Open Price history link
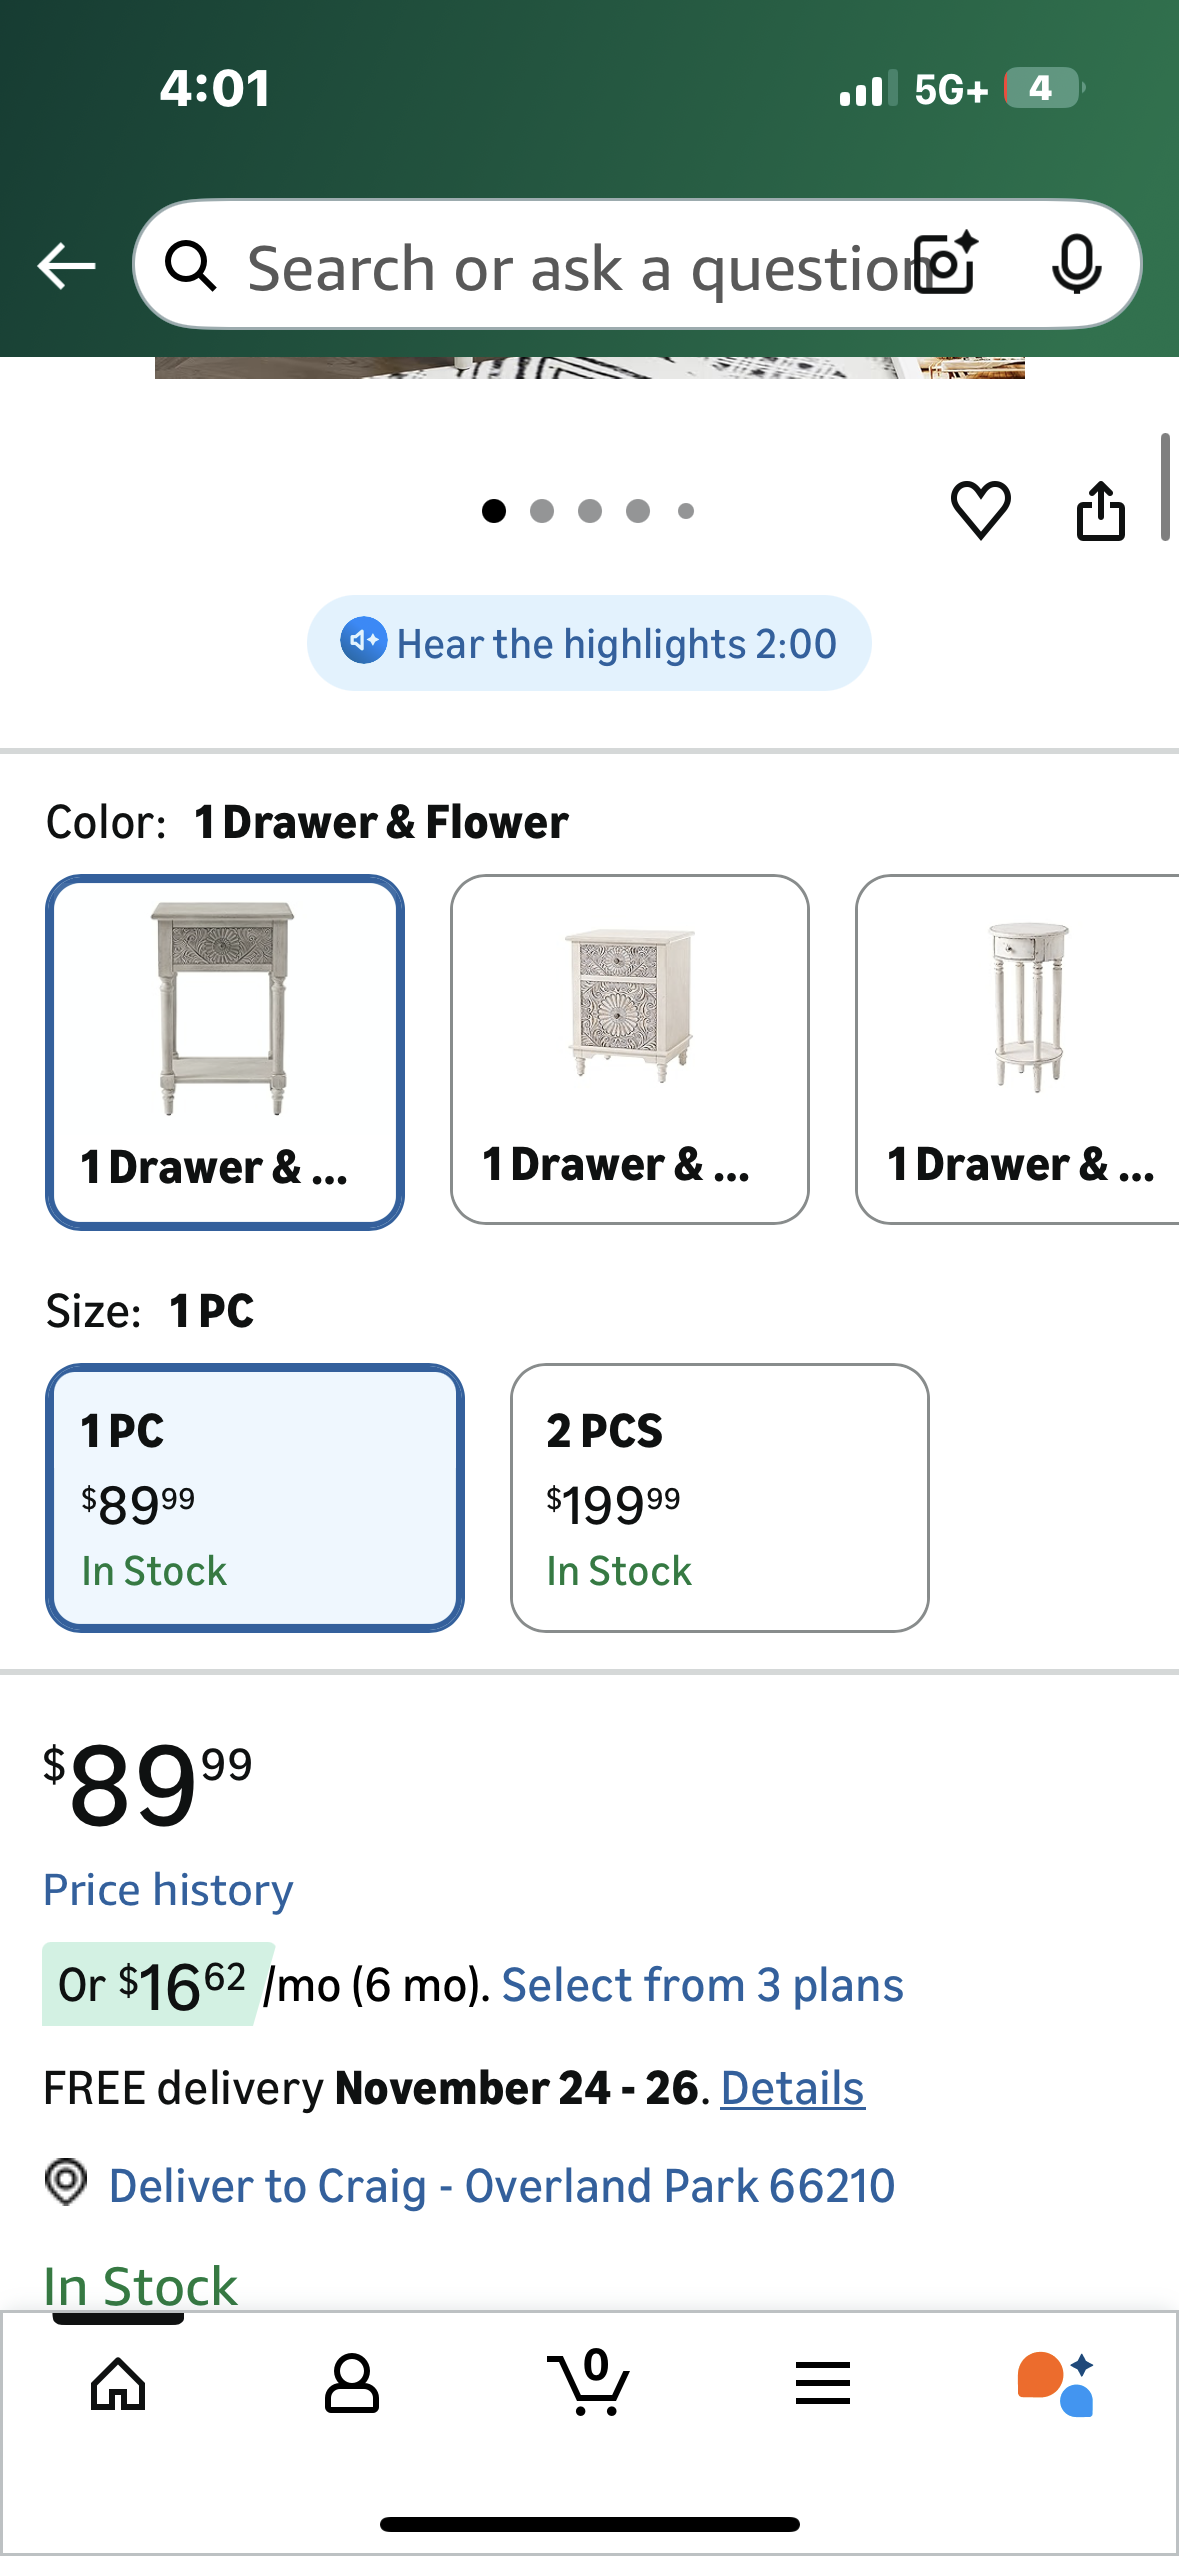 tap(168, 1890)
